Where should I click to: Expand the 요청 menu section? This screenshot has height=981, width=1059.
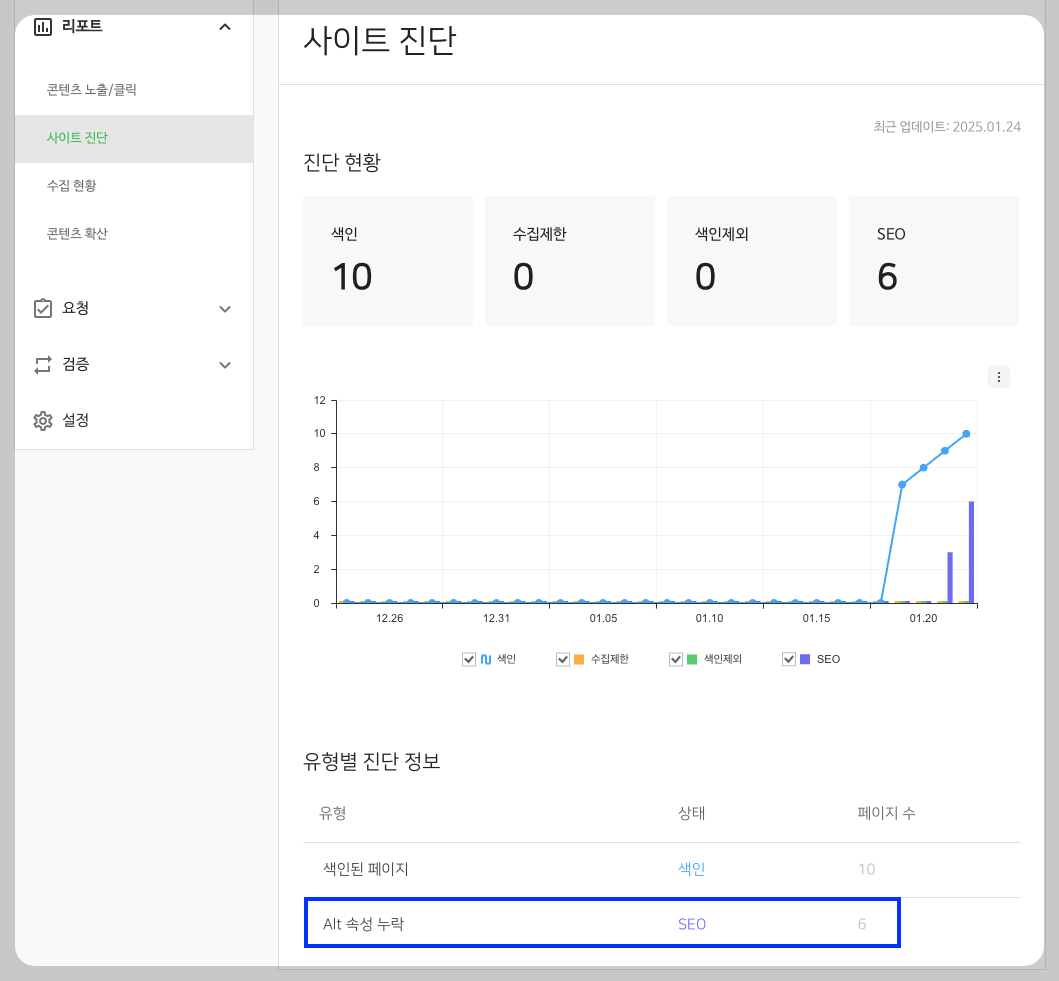[x=227, y=308]
